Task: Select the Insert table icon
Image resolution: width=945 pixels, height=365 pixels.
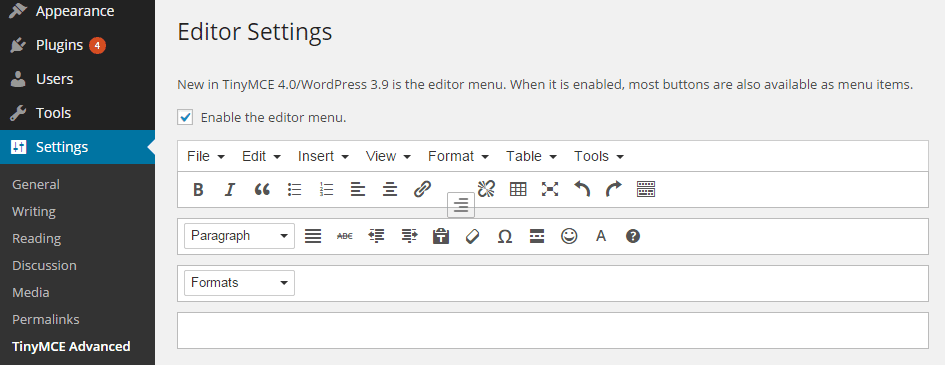Action: pyautogui.click(x=518, y=190)
